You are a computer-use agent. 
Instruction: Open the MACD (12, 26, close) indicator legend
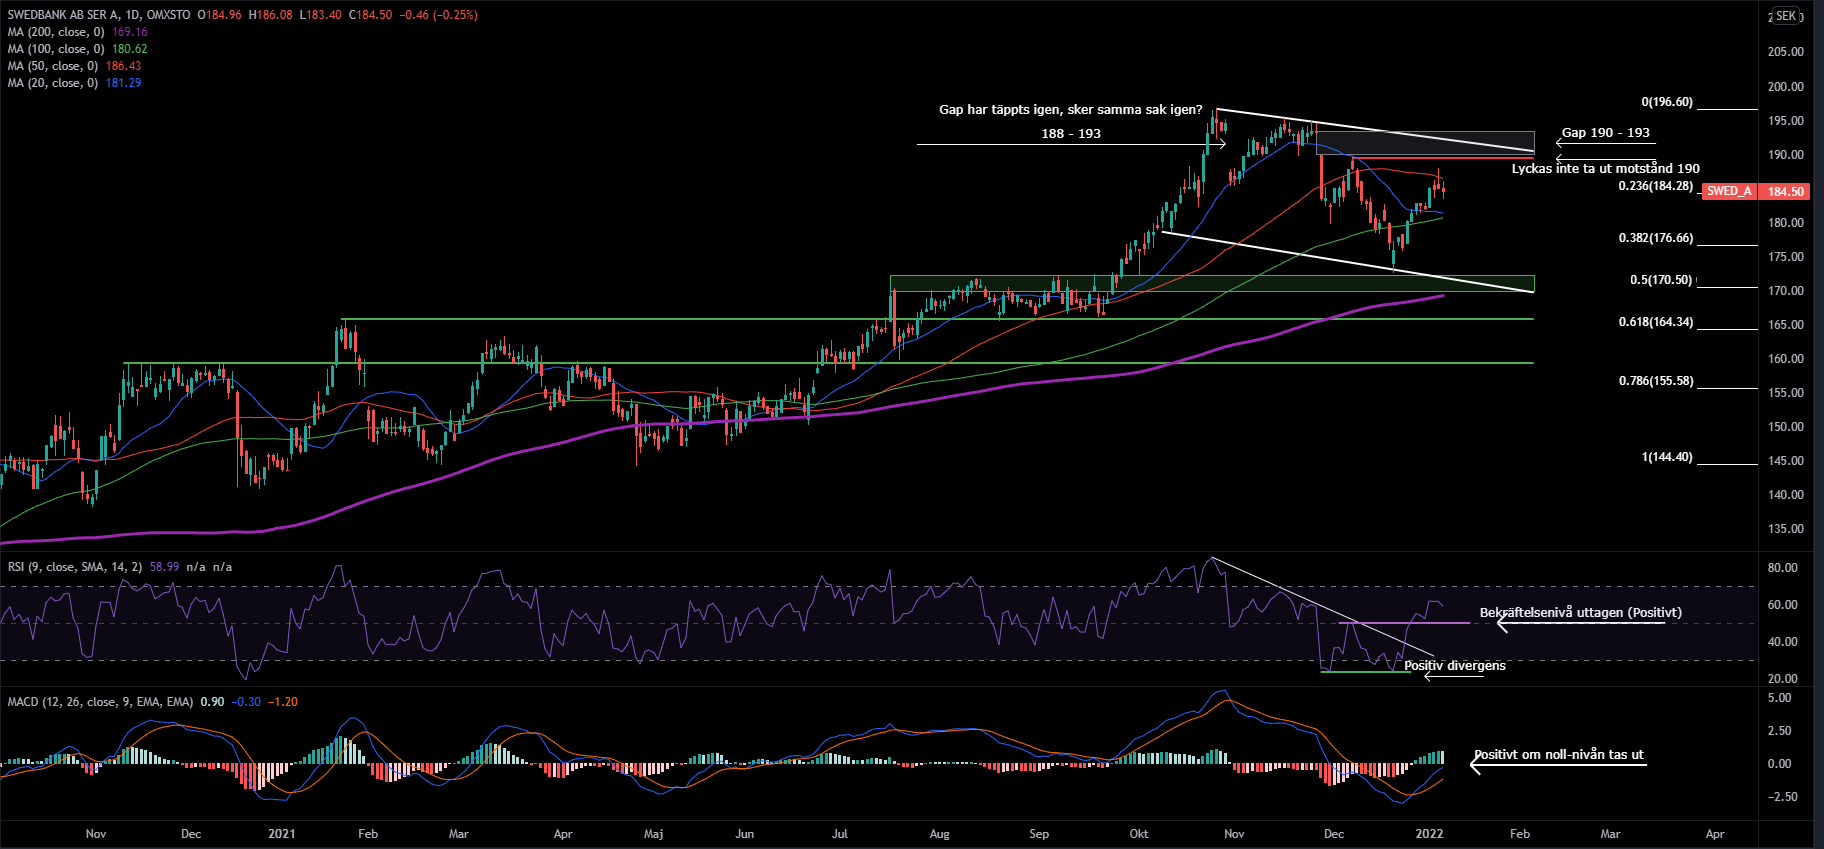coord(100,702)
